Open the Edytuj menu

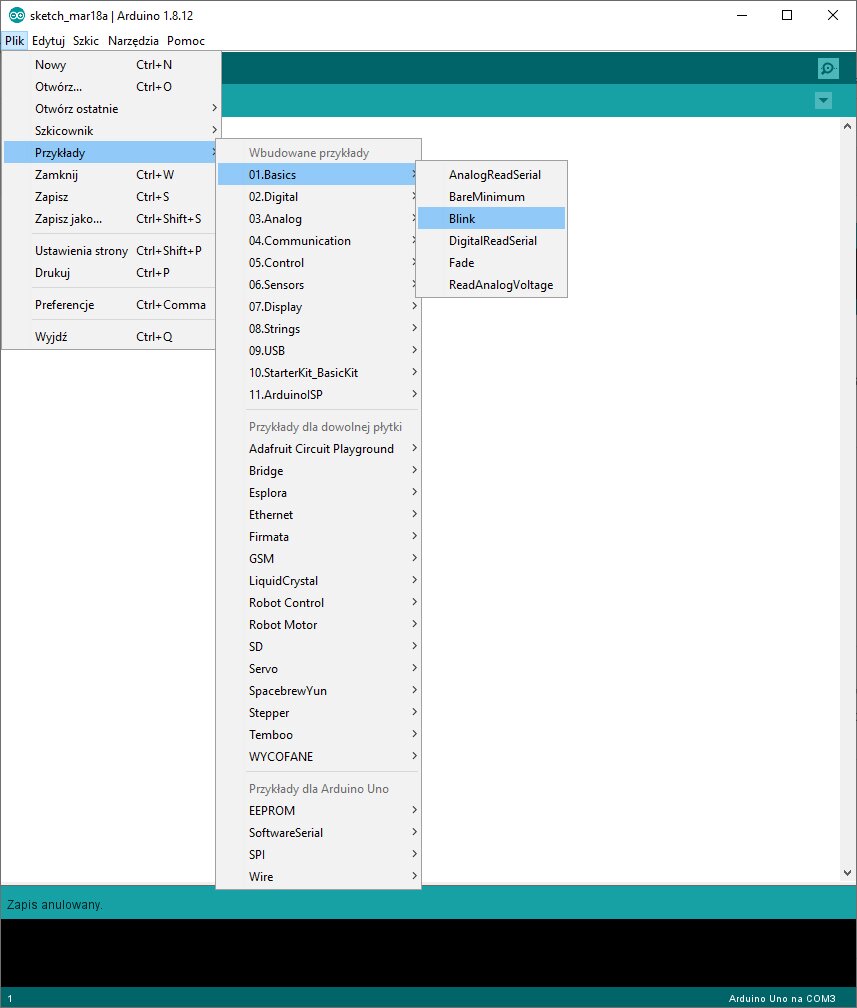click(x=48, y=40)
